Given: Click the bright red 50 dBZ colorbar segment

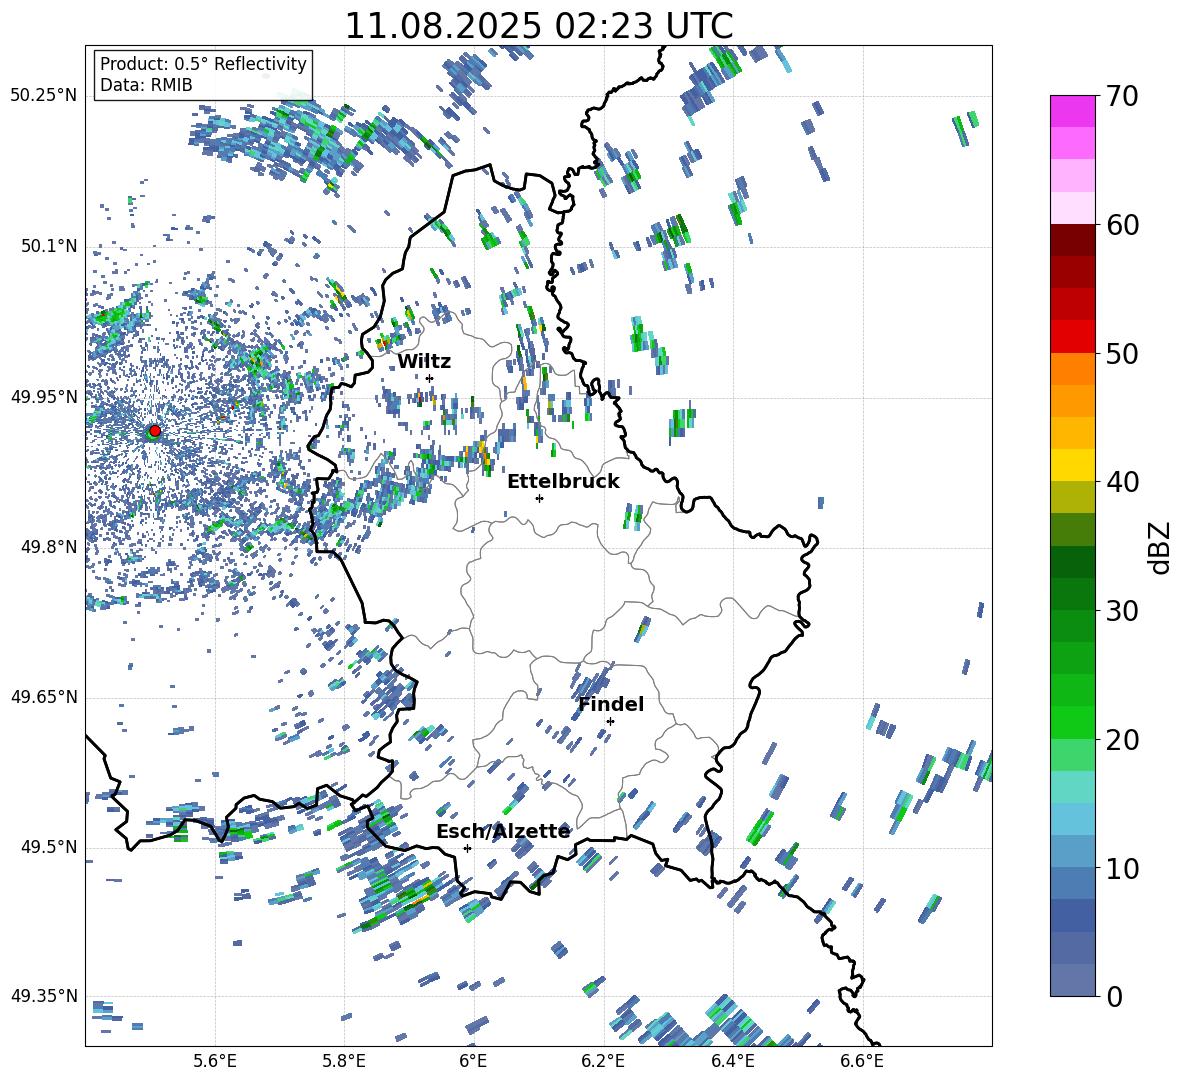Looking at the screenshot, I should [x=1072, y=337].
